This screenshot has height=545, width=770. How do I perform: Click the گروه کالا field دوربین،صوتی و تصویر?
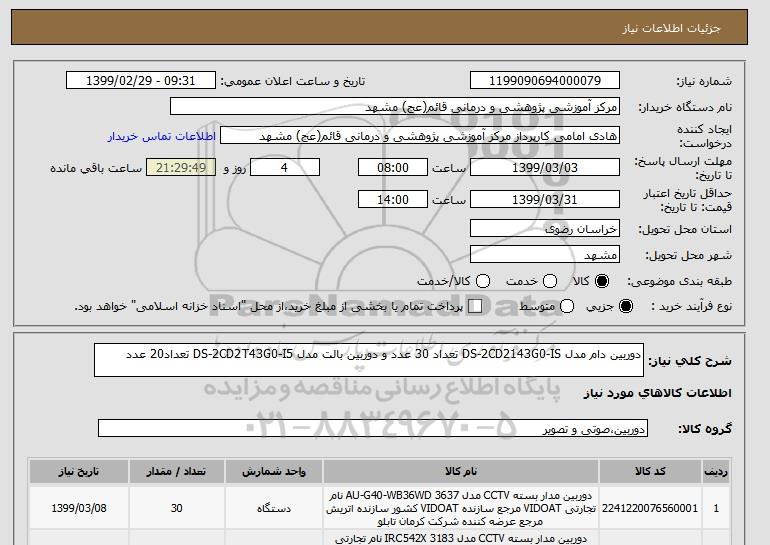373,428
